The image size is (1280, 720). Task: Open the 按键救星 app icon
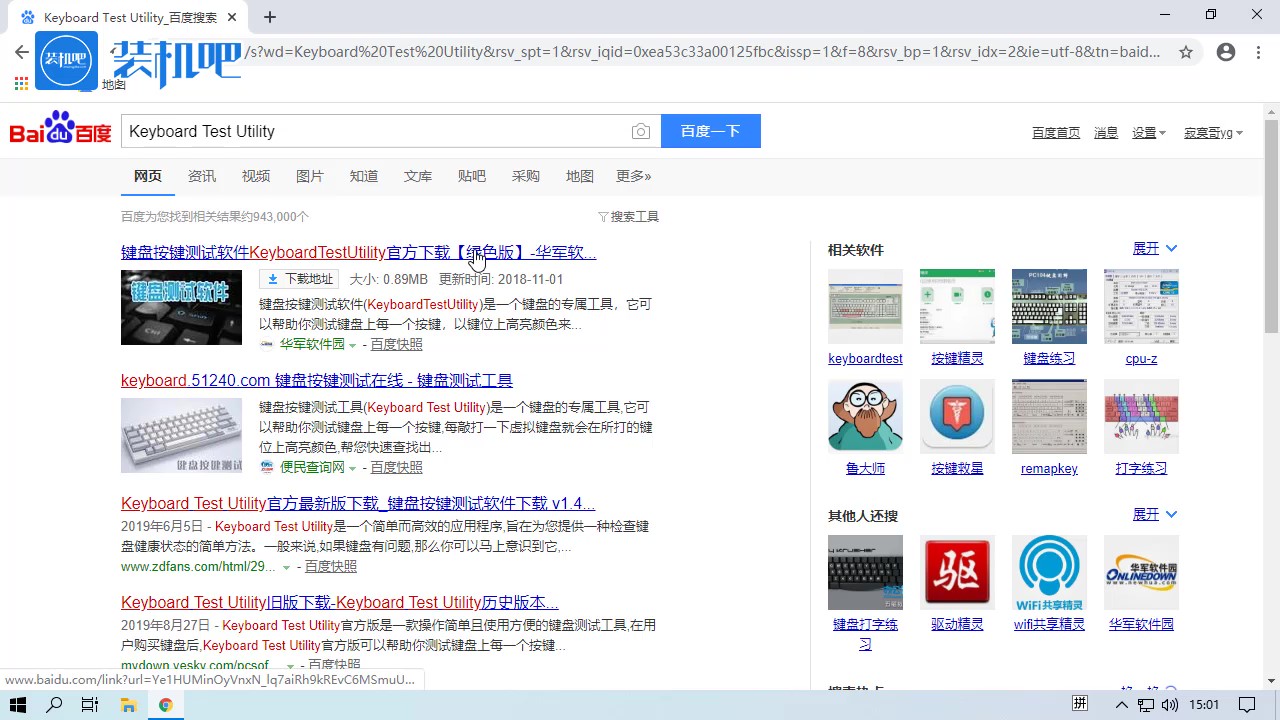point(957,416)
